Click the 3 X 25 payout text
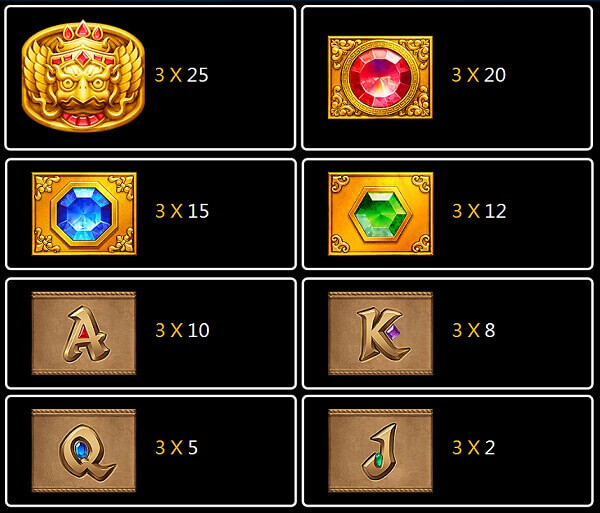 [182, 75]
